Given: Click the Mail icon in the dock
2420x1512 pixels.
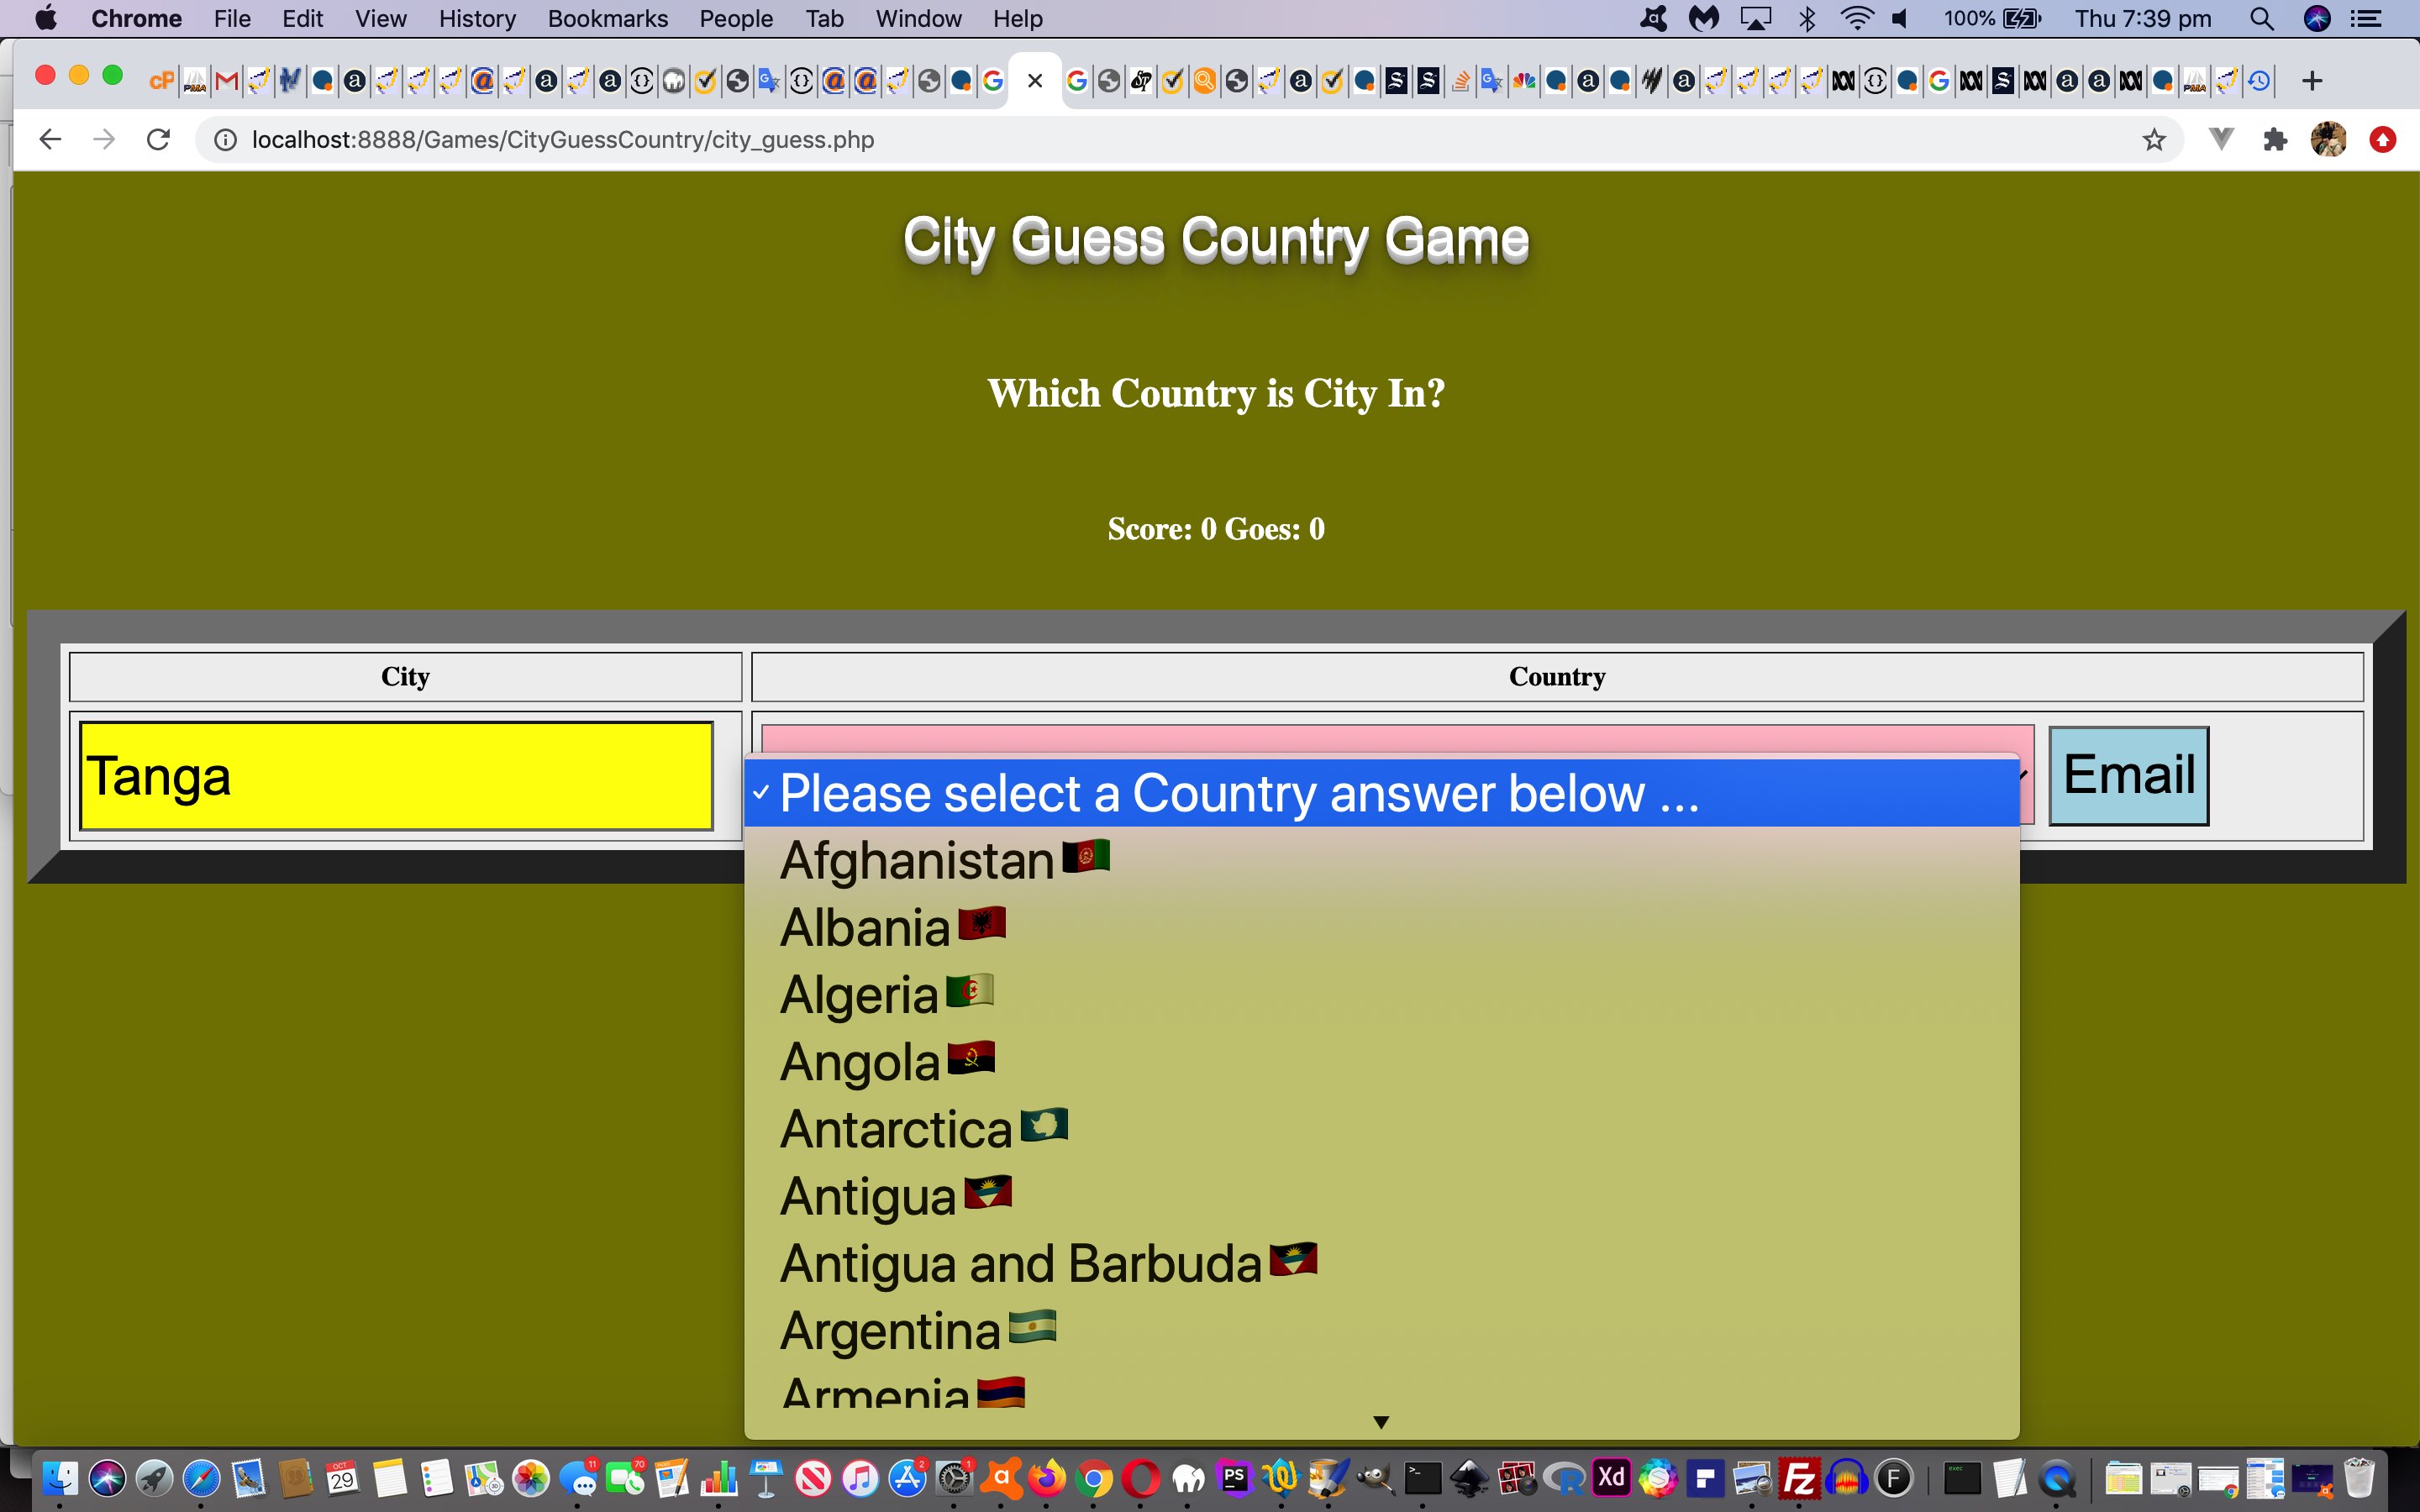Looking at the screenshot, I should click(245, 1478).
